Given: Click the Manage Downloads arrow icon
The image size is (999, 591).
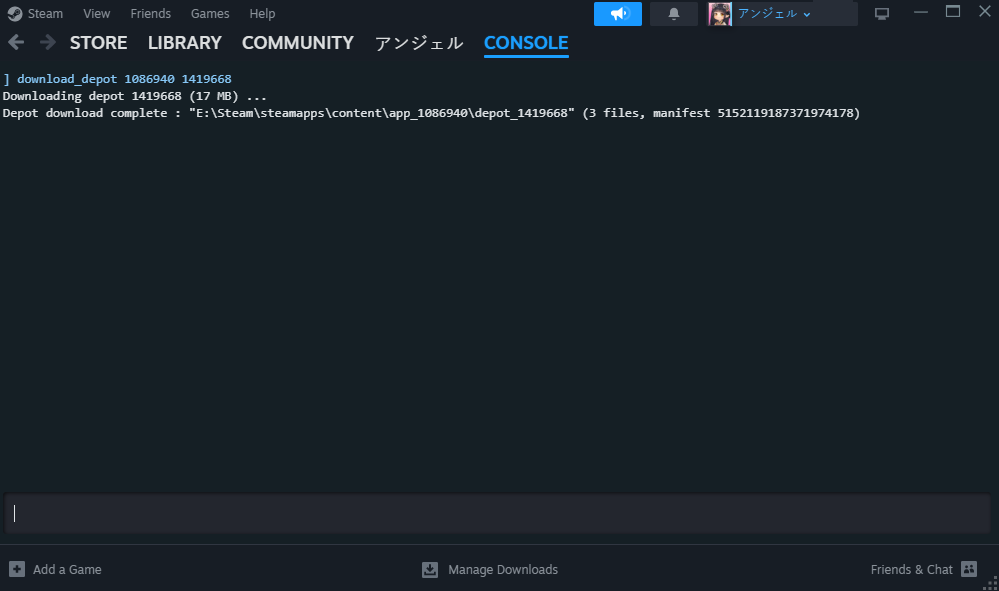Looking at the screenshot, I should click(x=430, y=569).
